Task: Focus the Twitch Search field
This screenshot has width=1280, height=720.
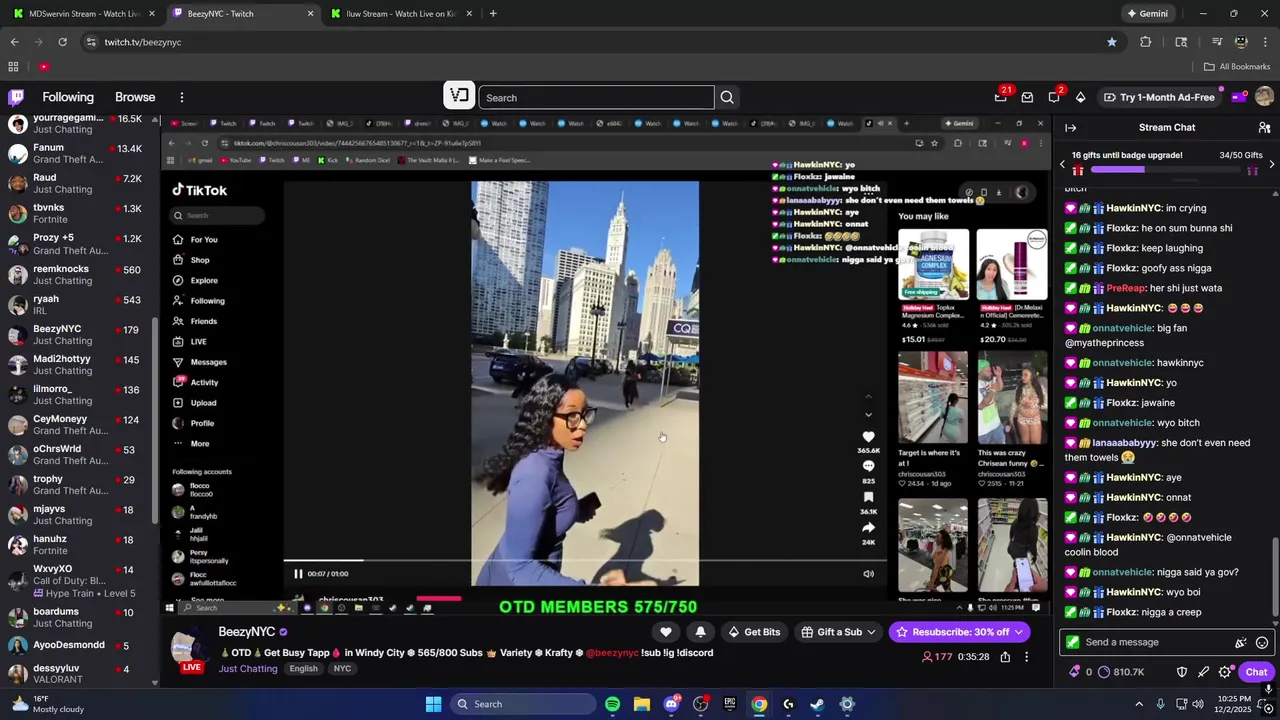Action: coord(597,97)
